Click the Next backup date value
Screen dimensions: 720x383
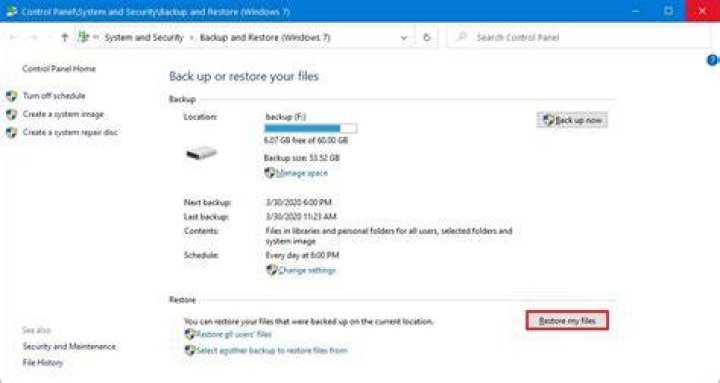298,202
